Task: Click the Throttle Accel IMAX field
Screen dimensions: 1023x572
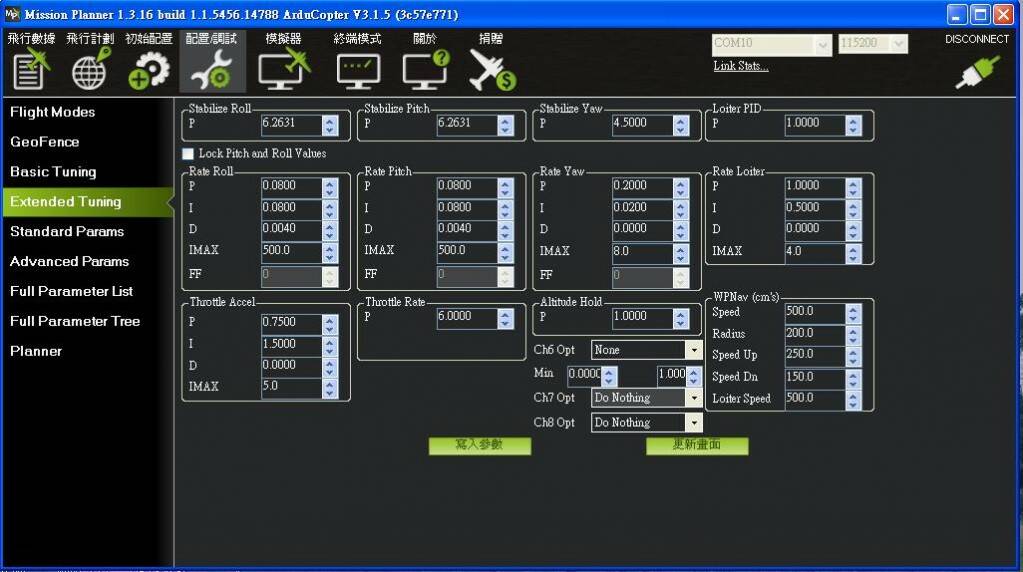Action: click(x=292, y=387)
